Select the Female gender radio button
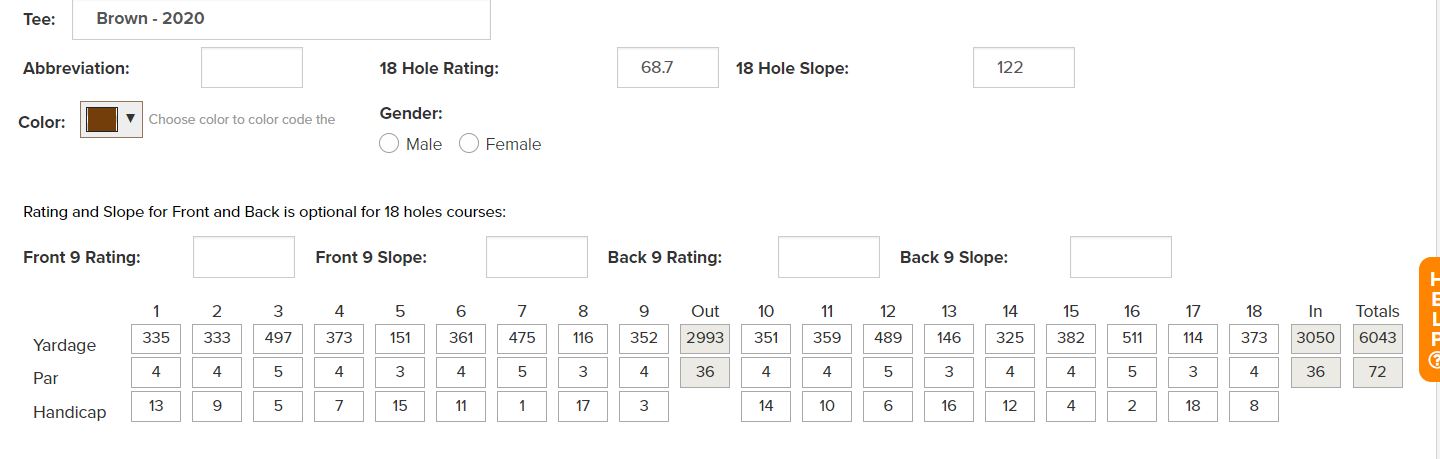The image size is (1440, 459). (469, 144)
